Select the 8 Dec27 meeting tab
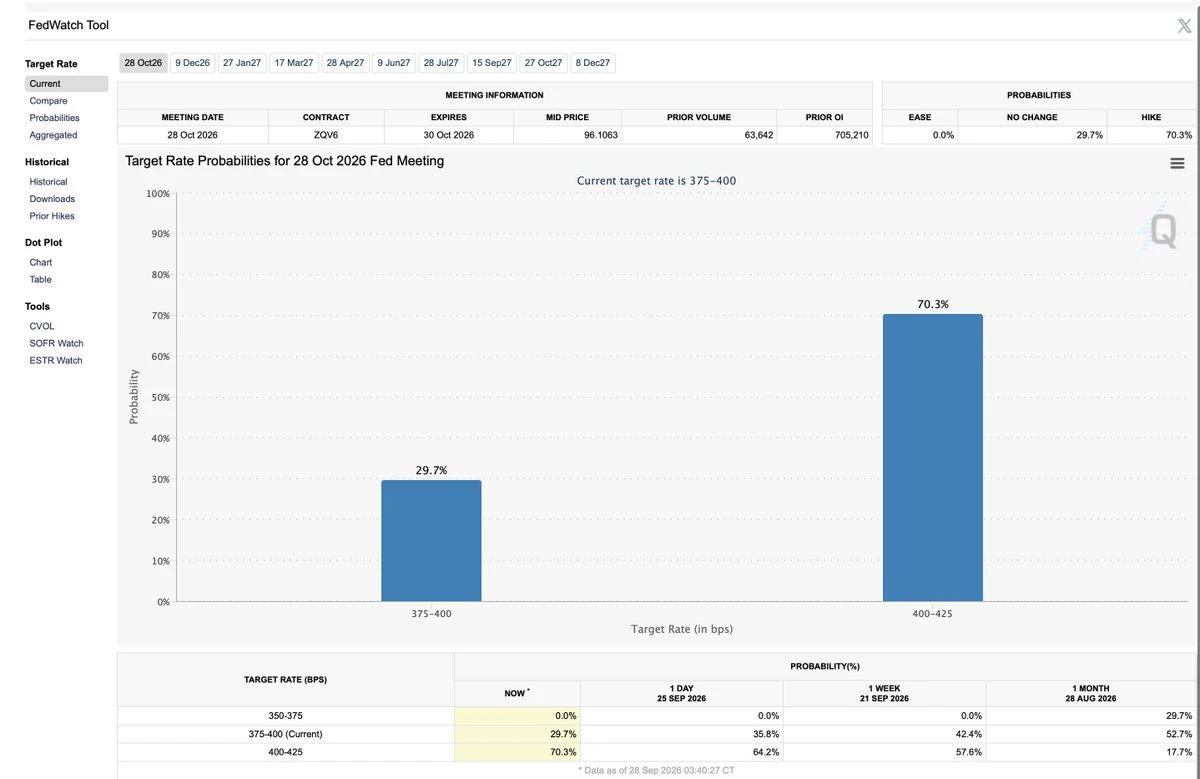The image size is (1200, 779). (x=593, y=63)
